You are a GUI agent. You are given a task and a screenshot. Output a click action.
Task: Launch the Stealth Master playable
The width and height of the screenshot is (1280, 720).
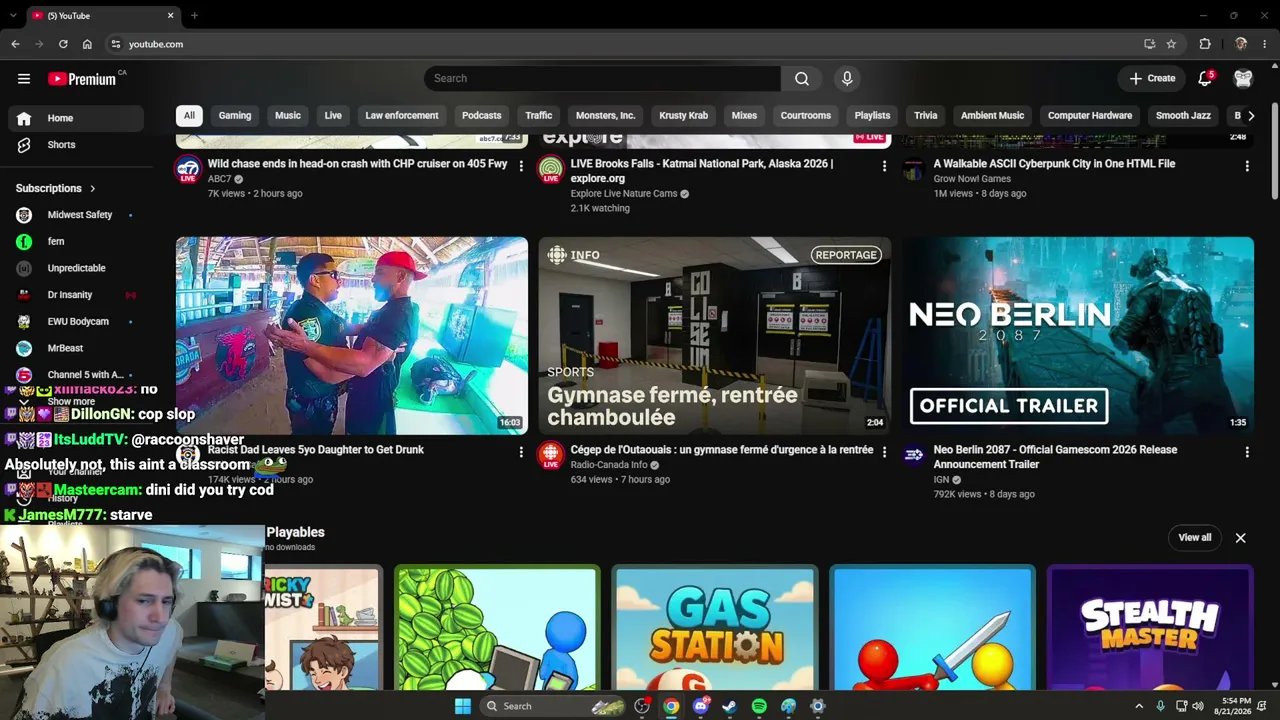click(1150, 628)
